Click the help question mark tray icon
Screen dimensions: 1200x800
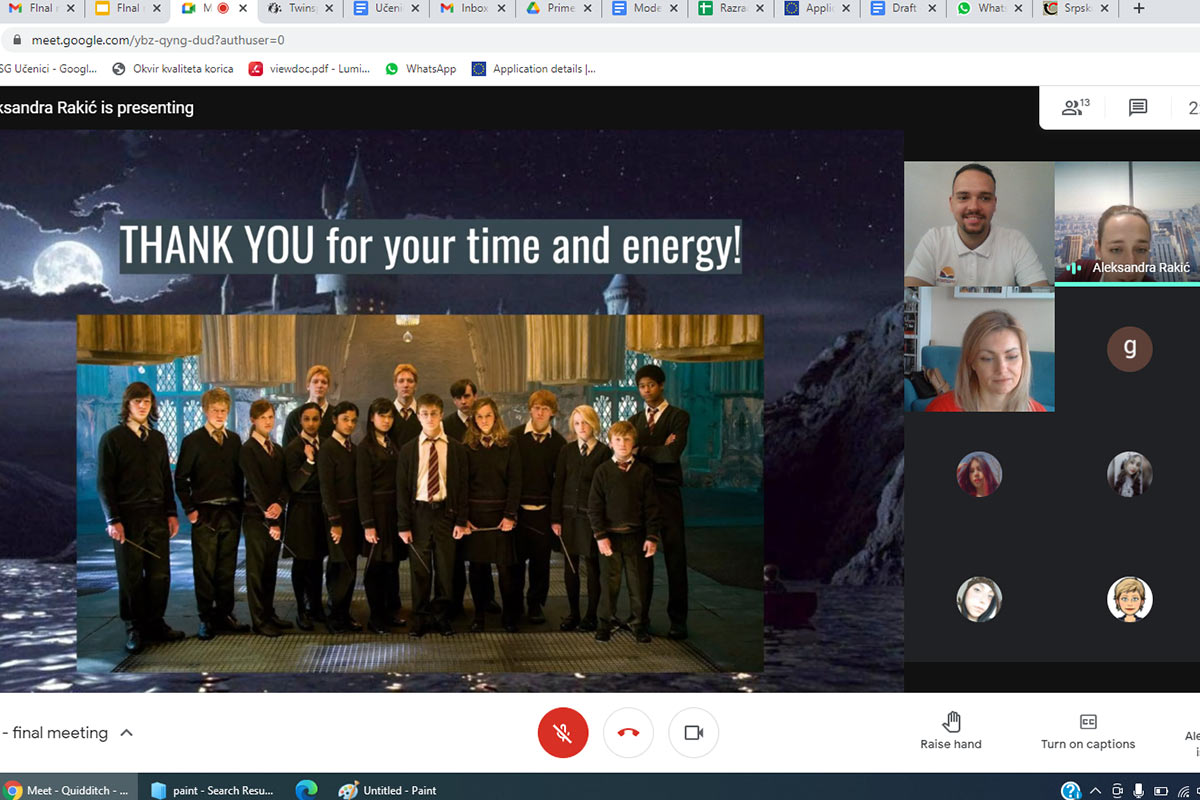pyautogui.click(x=1070, y=791)
